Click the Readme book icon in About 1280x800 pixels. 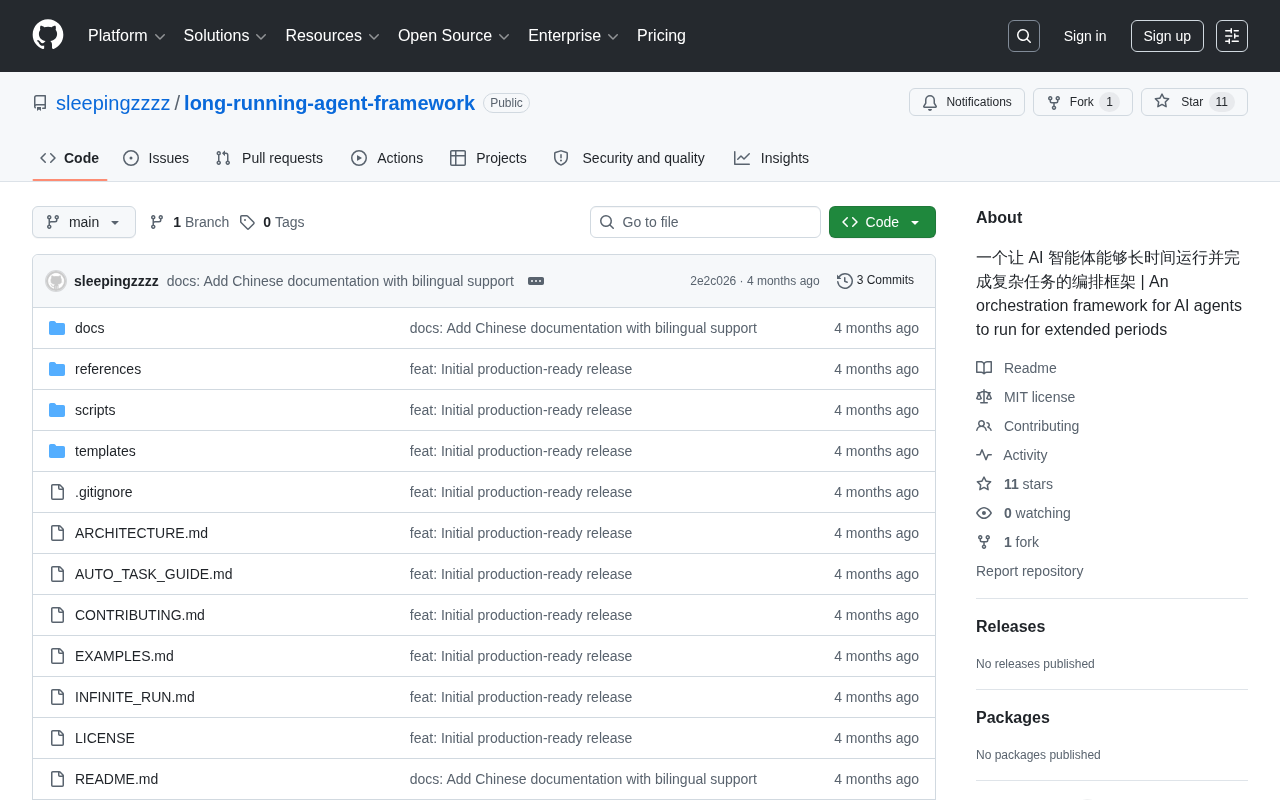984,368
